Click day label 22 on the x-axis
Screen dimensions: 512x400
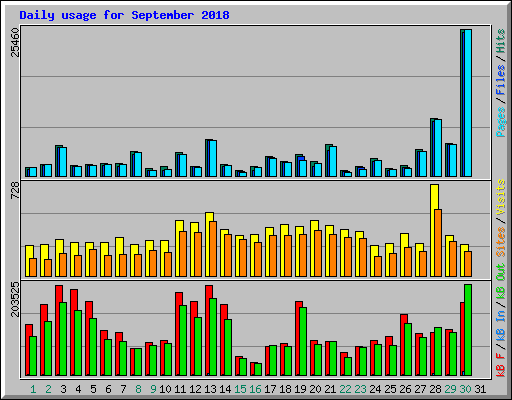point(345,389)
